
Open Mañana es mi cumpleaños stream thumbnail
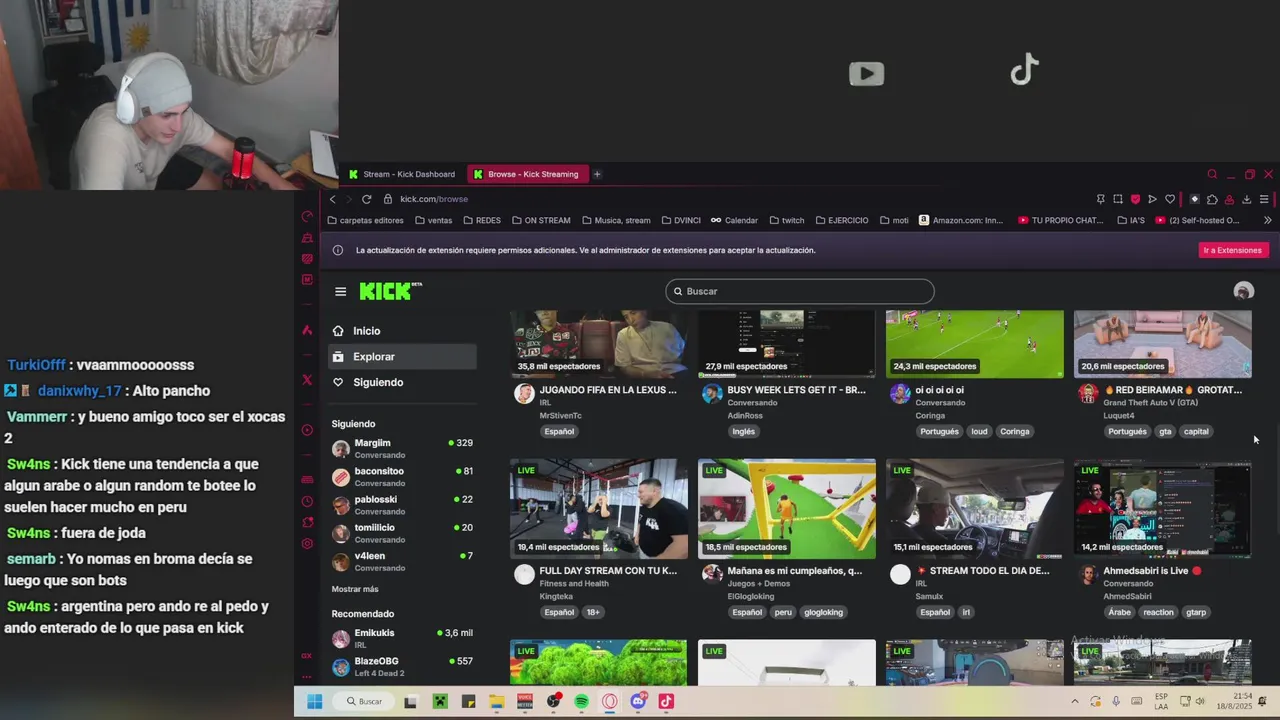786,509
